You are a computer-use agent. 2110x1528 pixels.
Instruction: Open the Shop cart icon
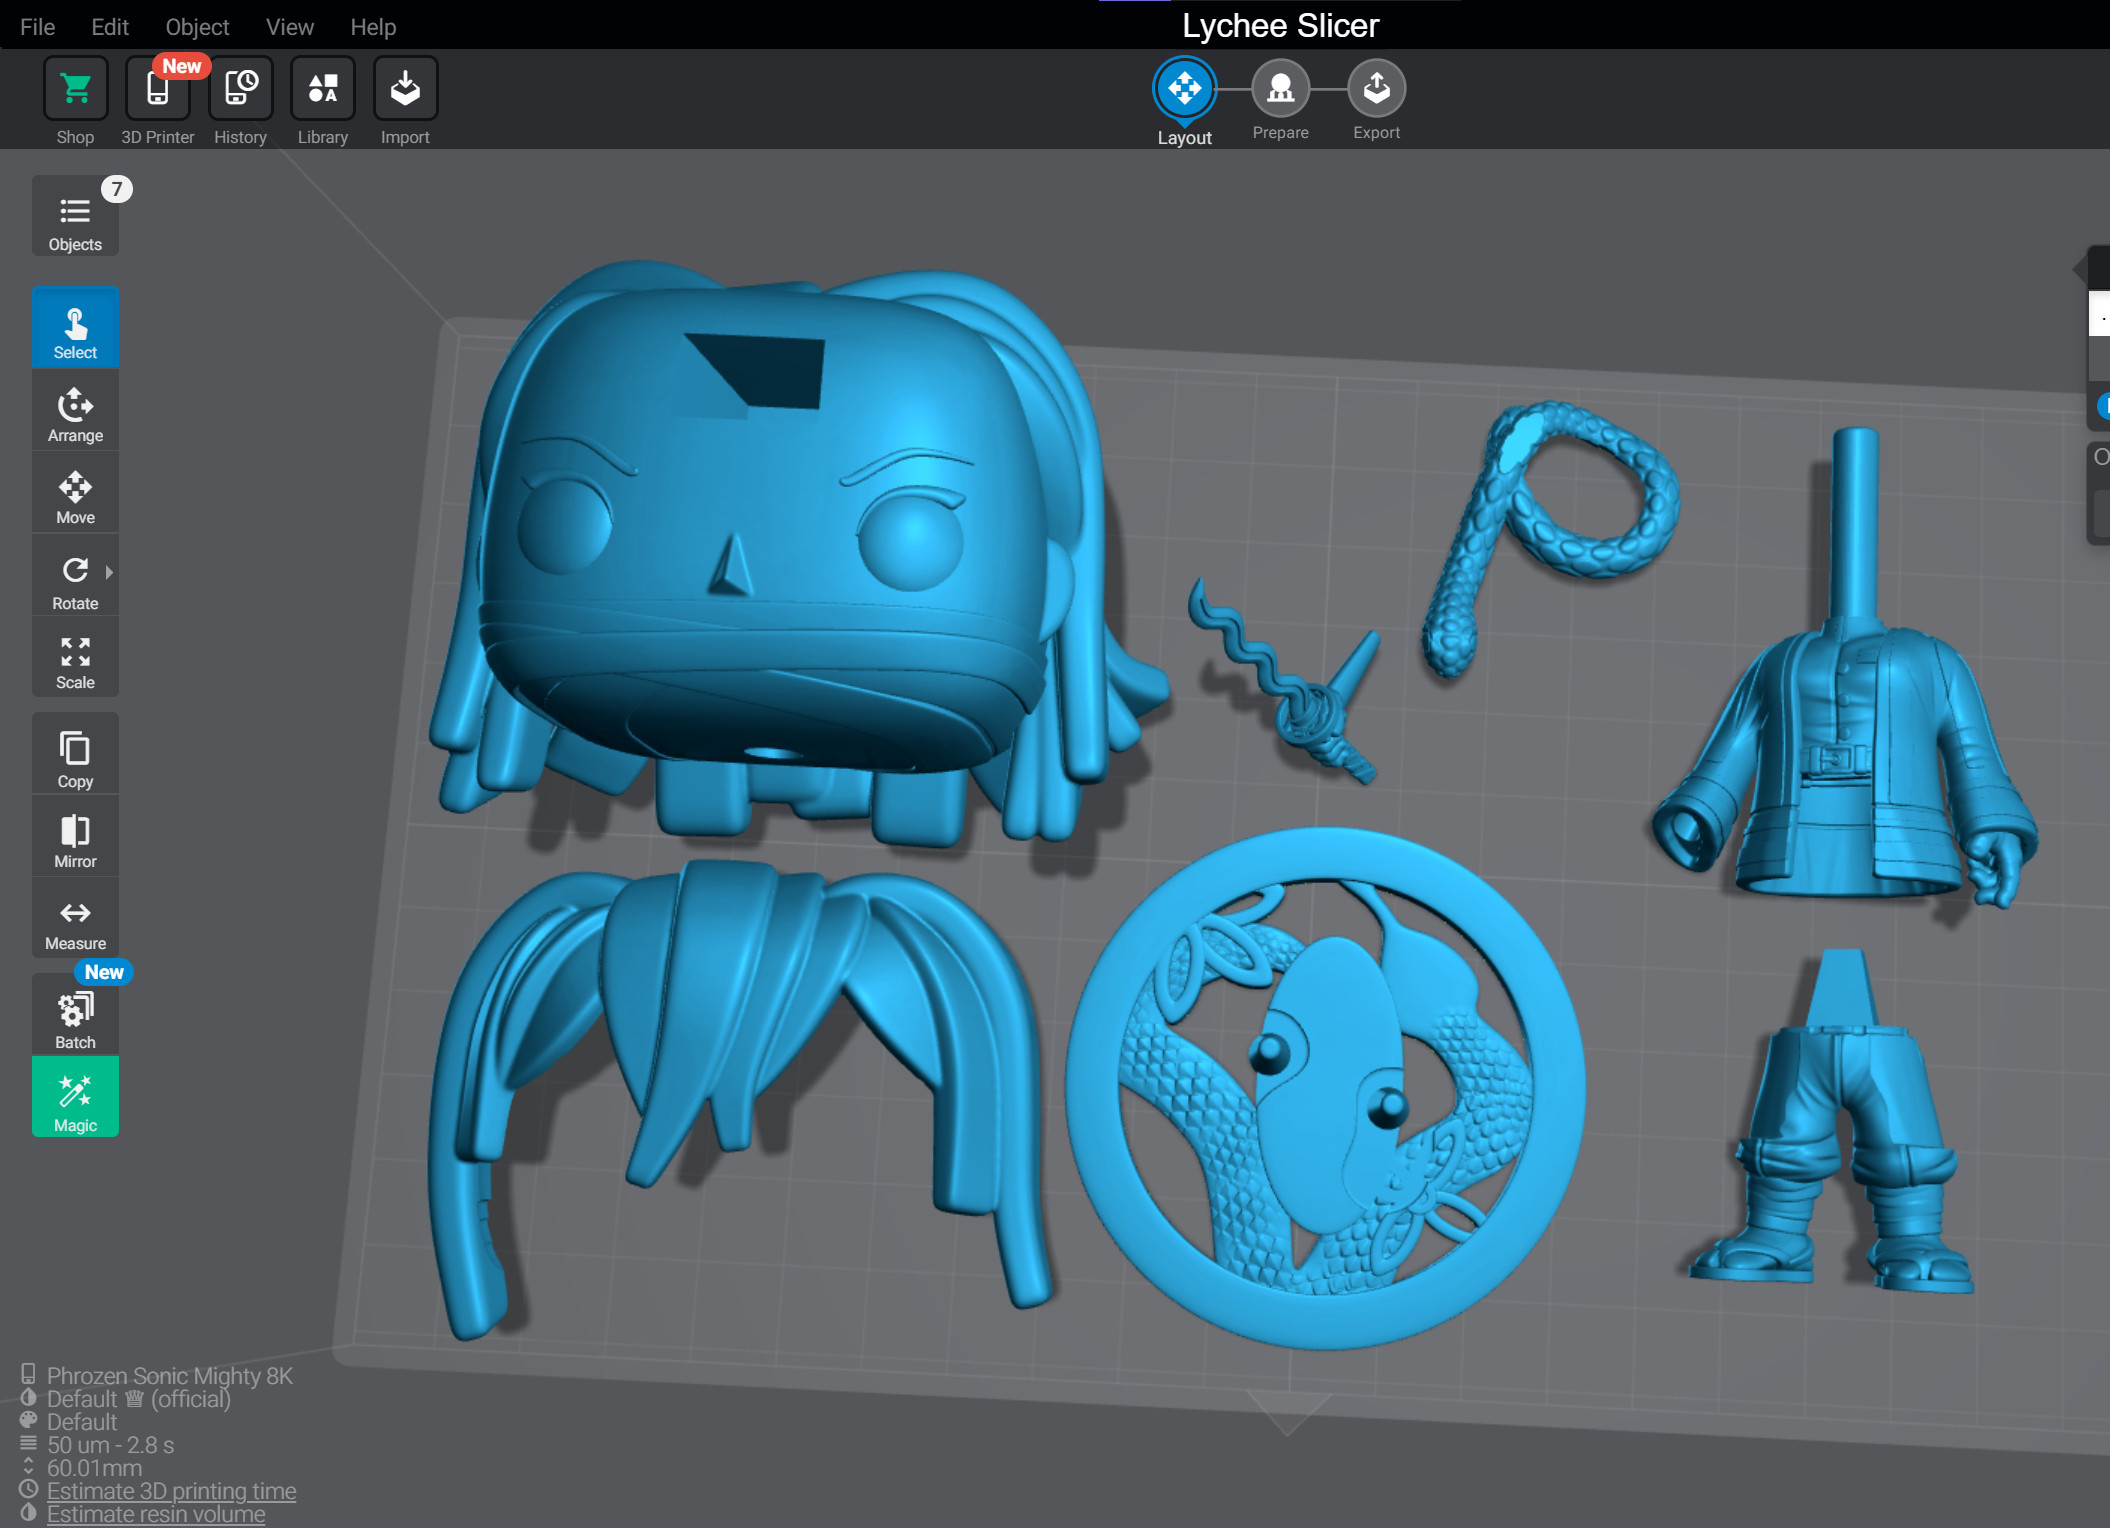(x=75, y=89)
